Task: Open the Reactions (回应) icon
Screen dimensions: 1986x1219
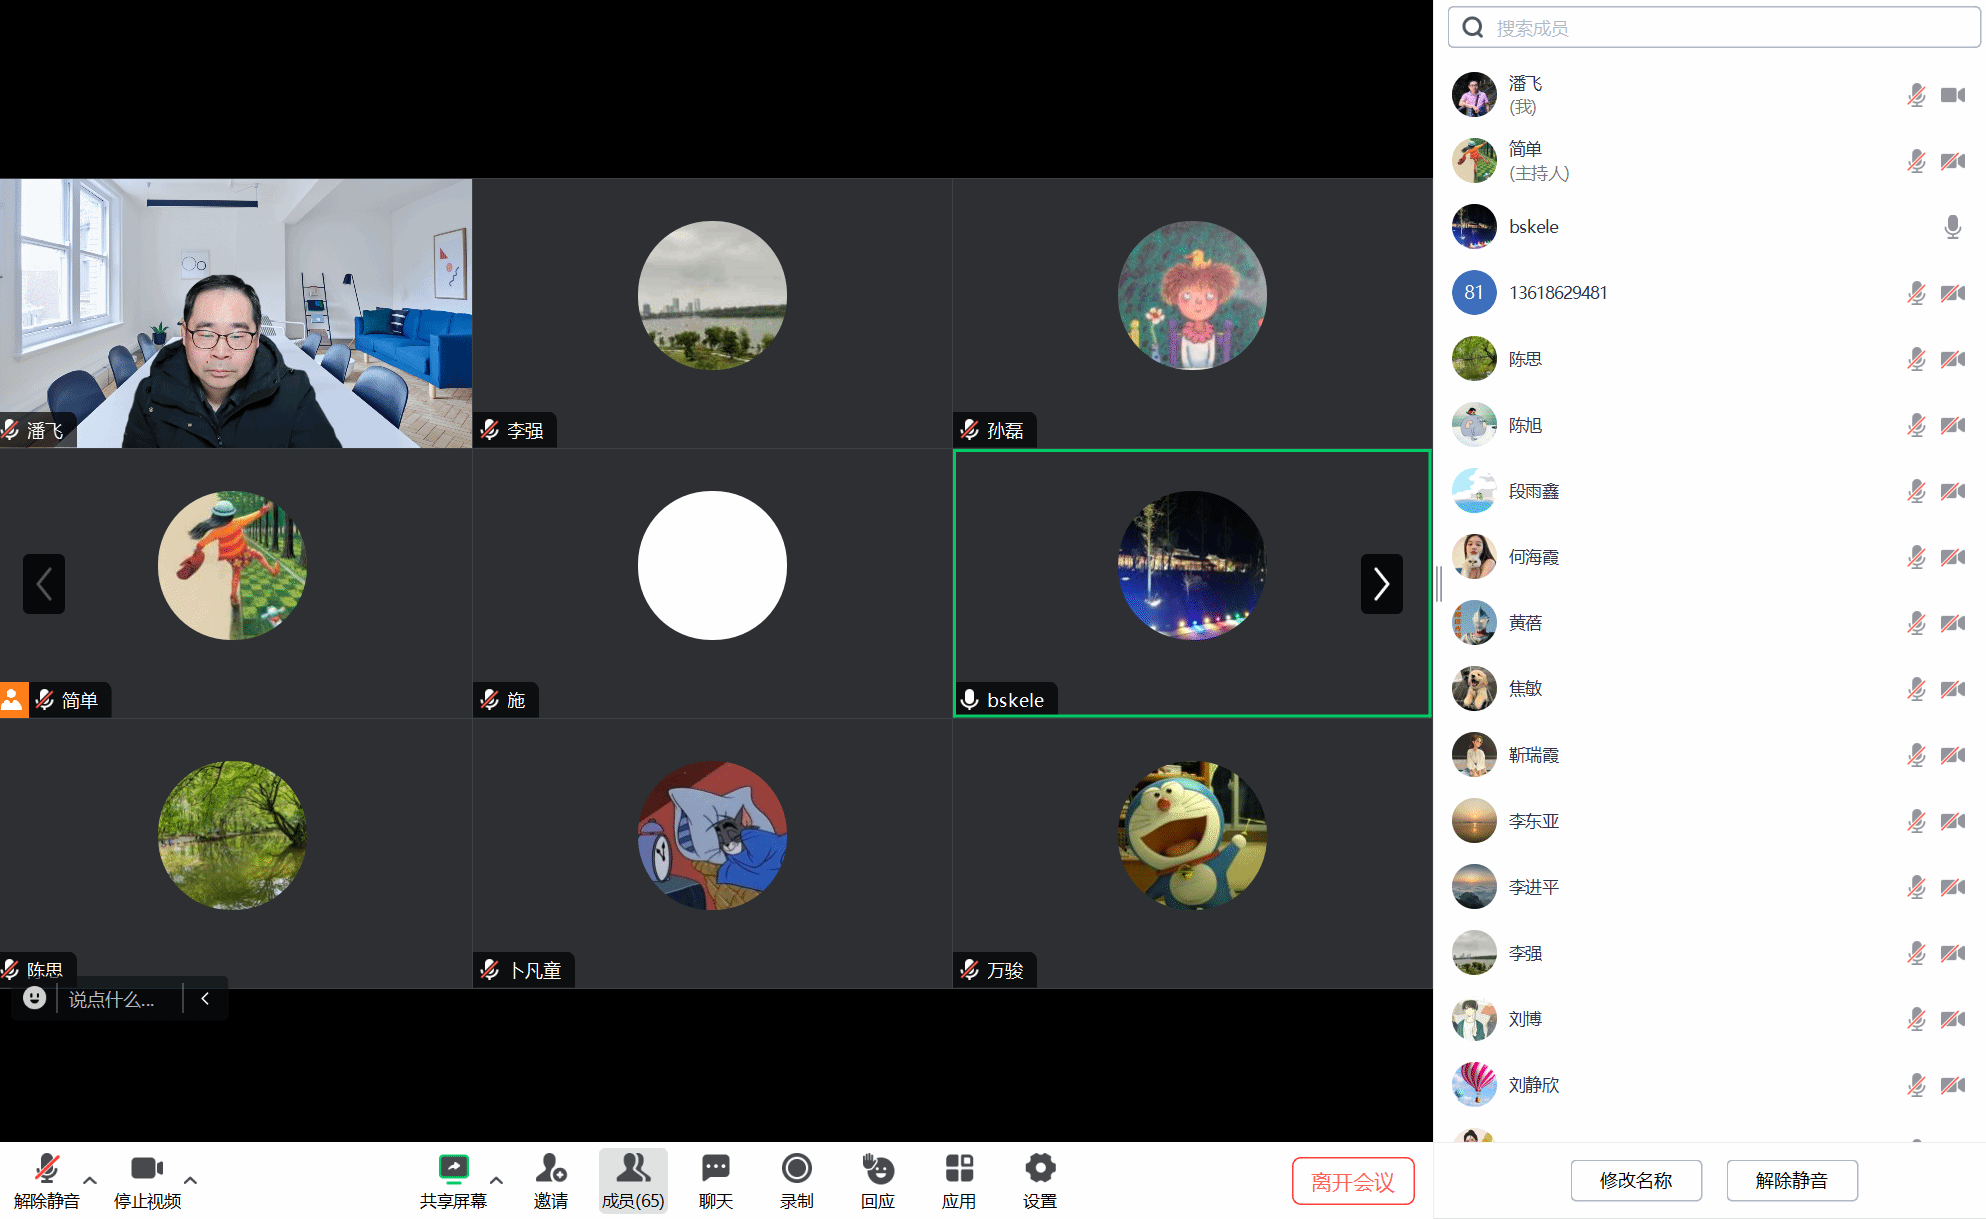Action: 877,1169
